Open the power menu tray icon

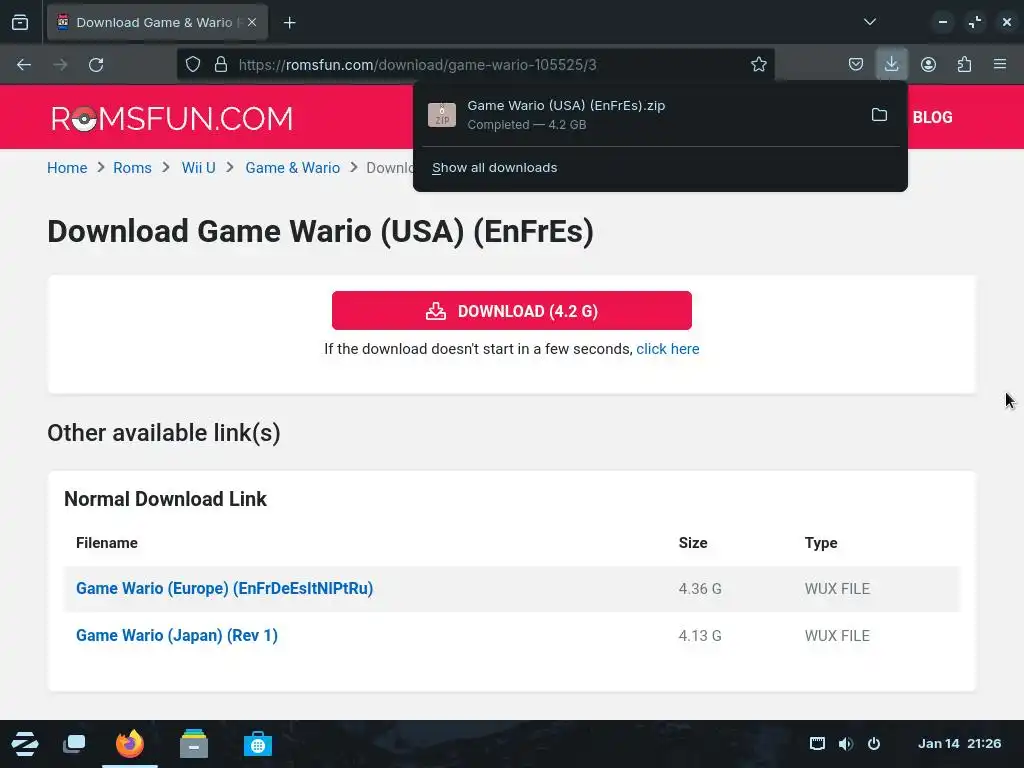(x=874, y=744)
